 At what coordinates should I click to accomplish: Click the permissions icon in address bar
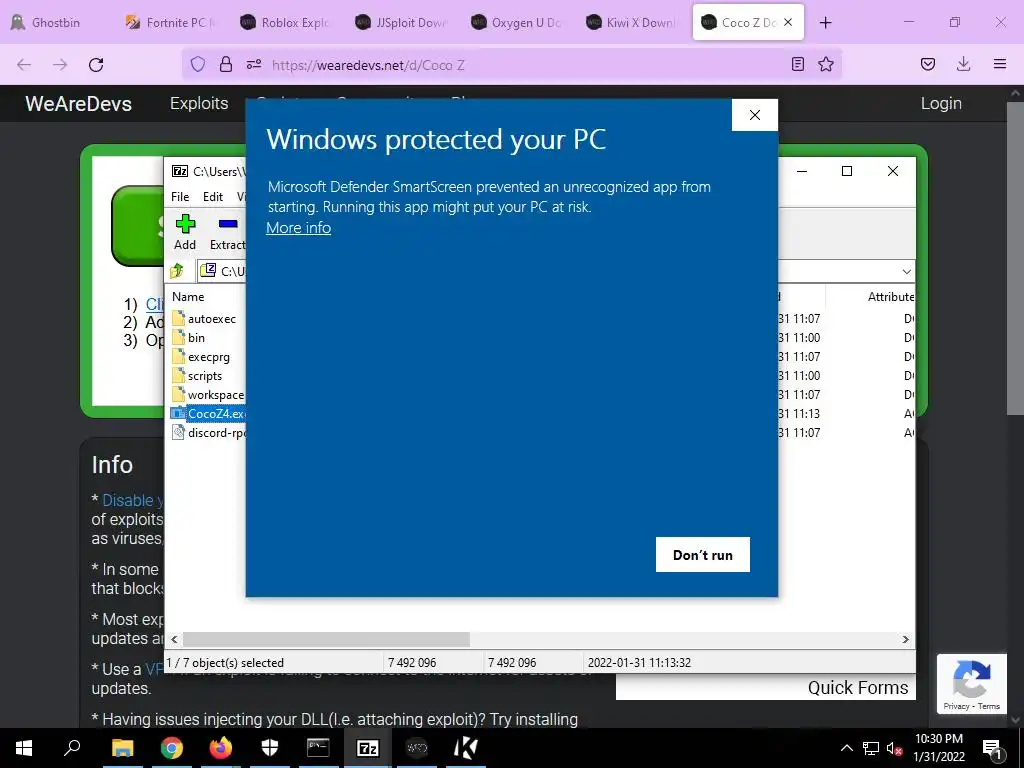click(254, 64)
